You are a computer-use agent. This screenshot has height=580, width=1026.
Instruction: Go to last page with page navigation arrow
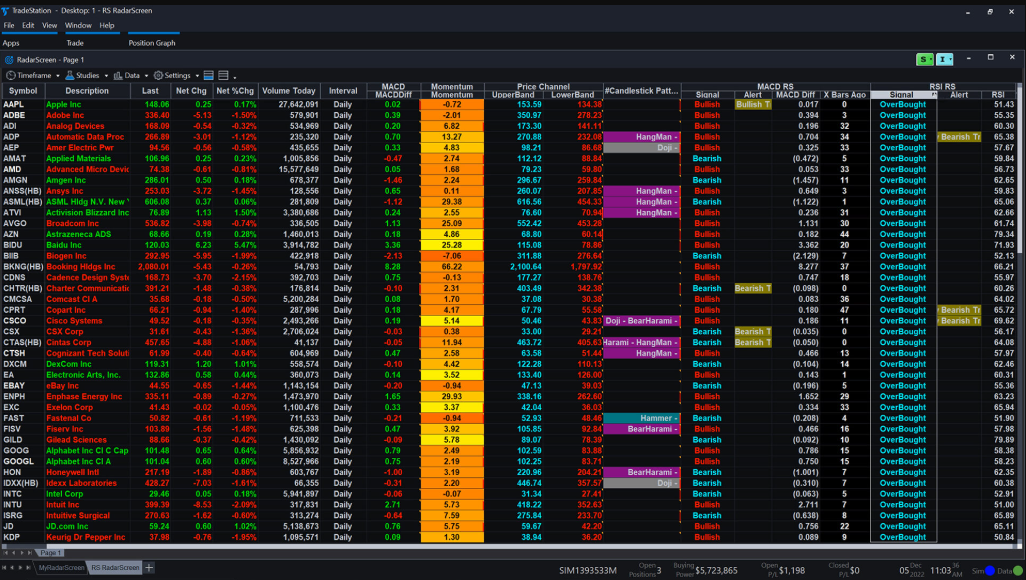[28, 553]
